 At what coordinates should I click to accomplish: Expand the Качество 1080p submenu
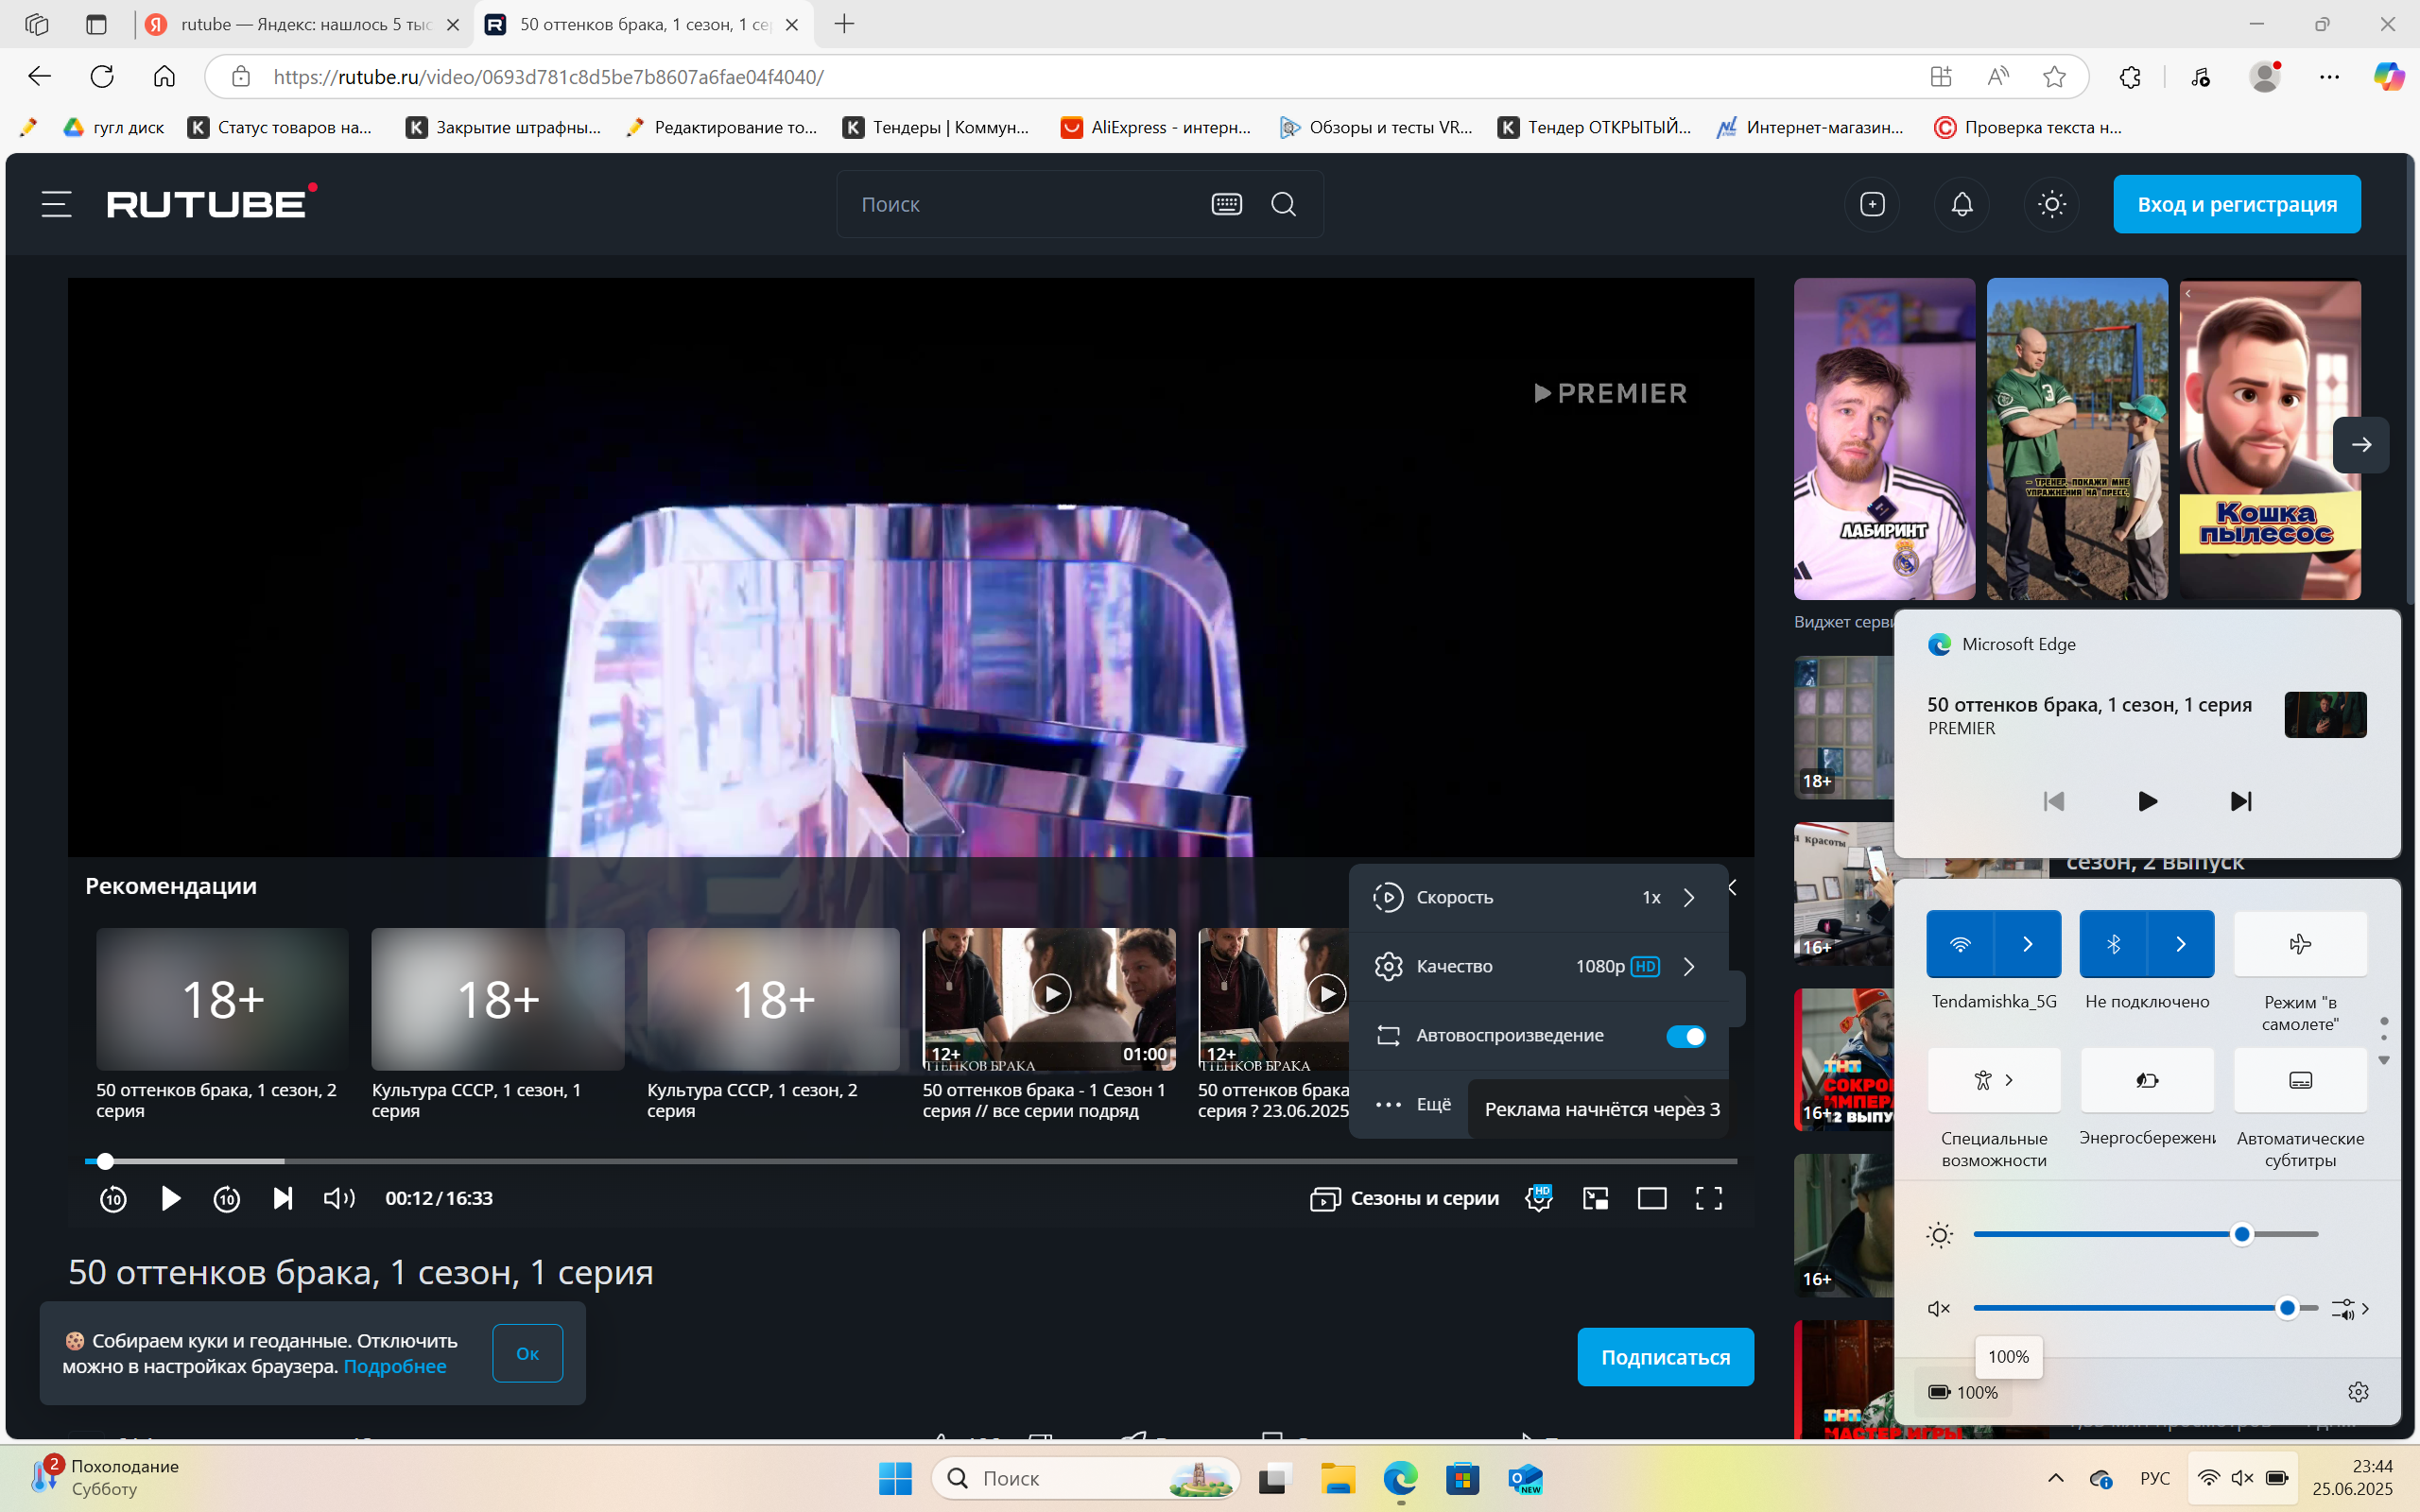pyautogui.click(x=1538, y=966)
